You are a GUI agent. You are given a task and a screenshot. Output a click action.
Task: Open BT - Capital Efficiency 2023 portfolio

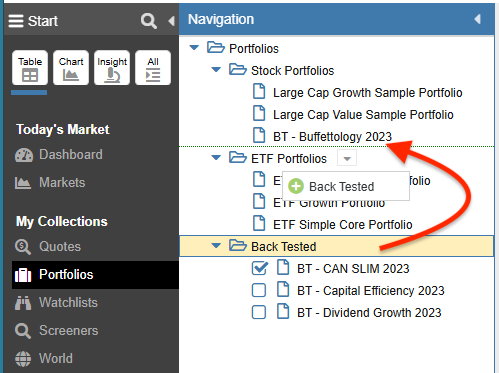point(371,291)
